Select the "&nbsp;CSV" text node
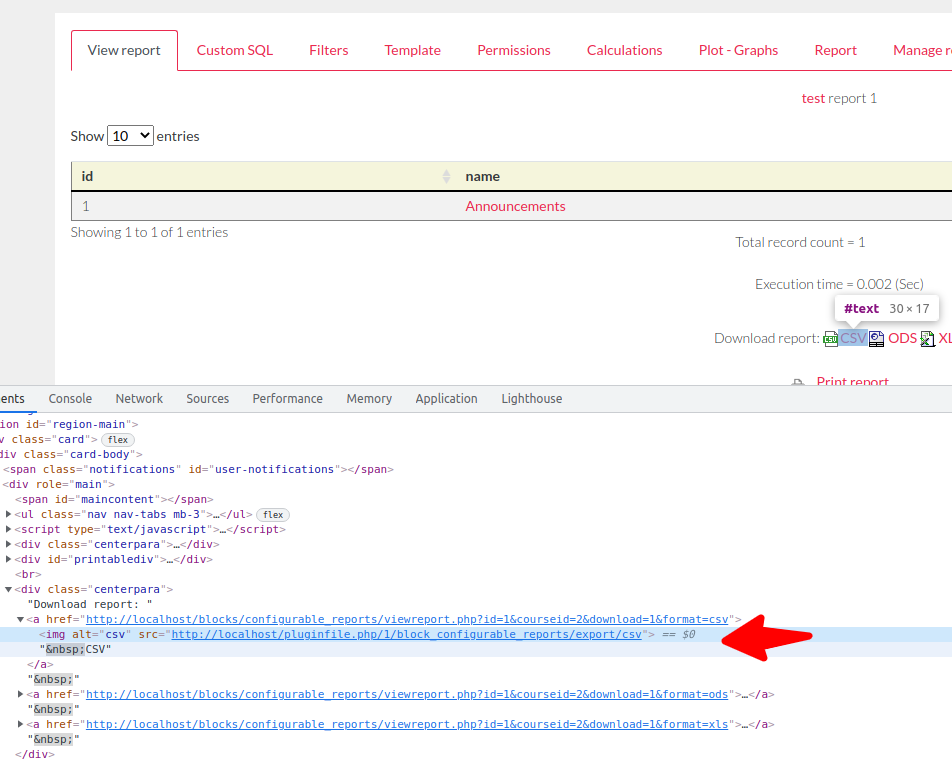The height and width of the screenshot is (763, 952). [76, 649]
